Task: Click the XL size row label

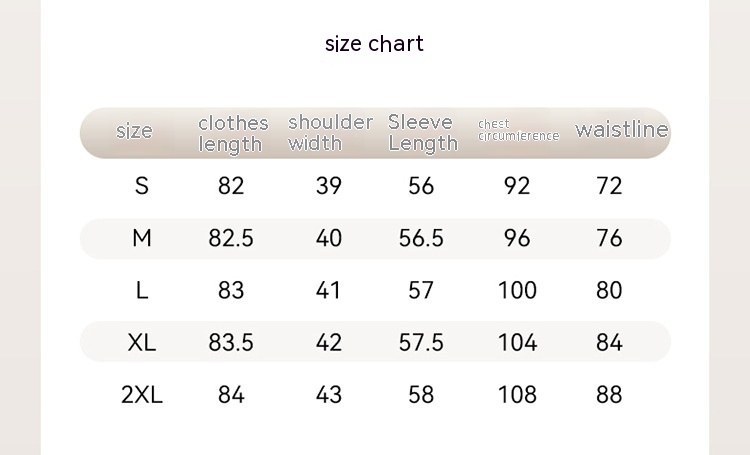Action: point(141,342)
